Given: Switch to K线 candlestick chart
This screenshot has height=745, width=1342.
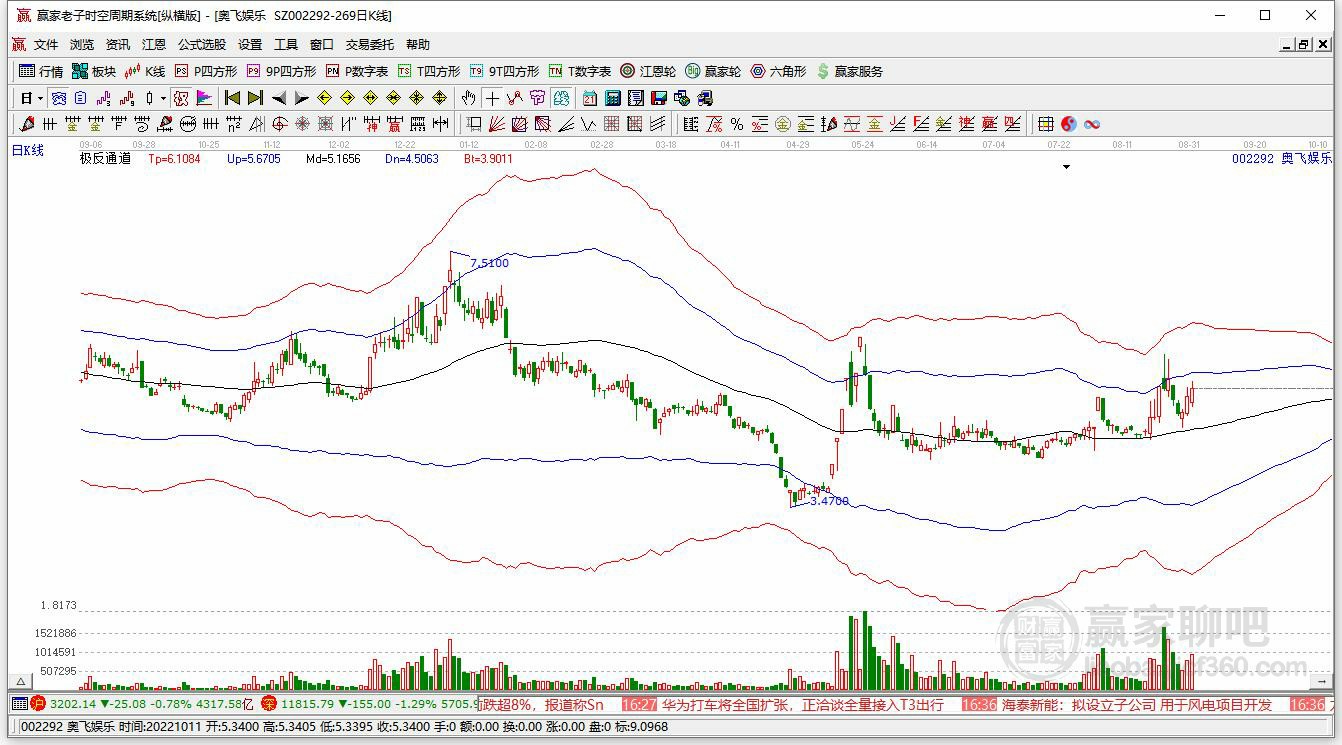Looking at the screenshot, I should (145, 71).
